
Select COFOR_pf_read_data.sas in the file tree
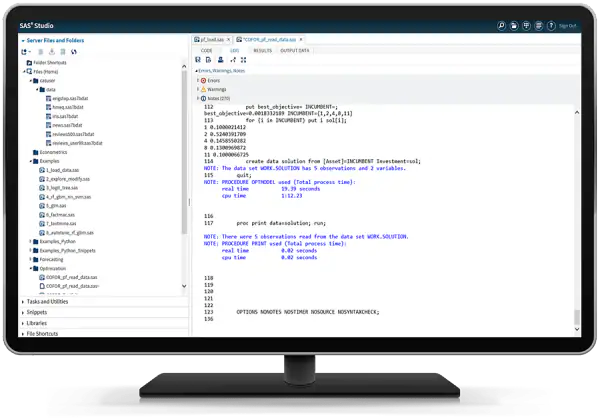pos(68,277)
